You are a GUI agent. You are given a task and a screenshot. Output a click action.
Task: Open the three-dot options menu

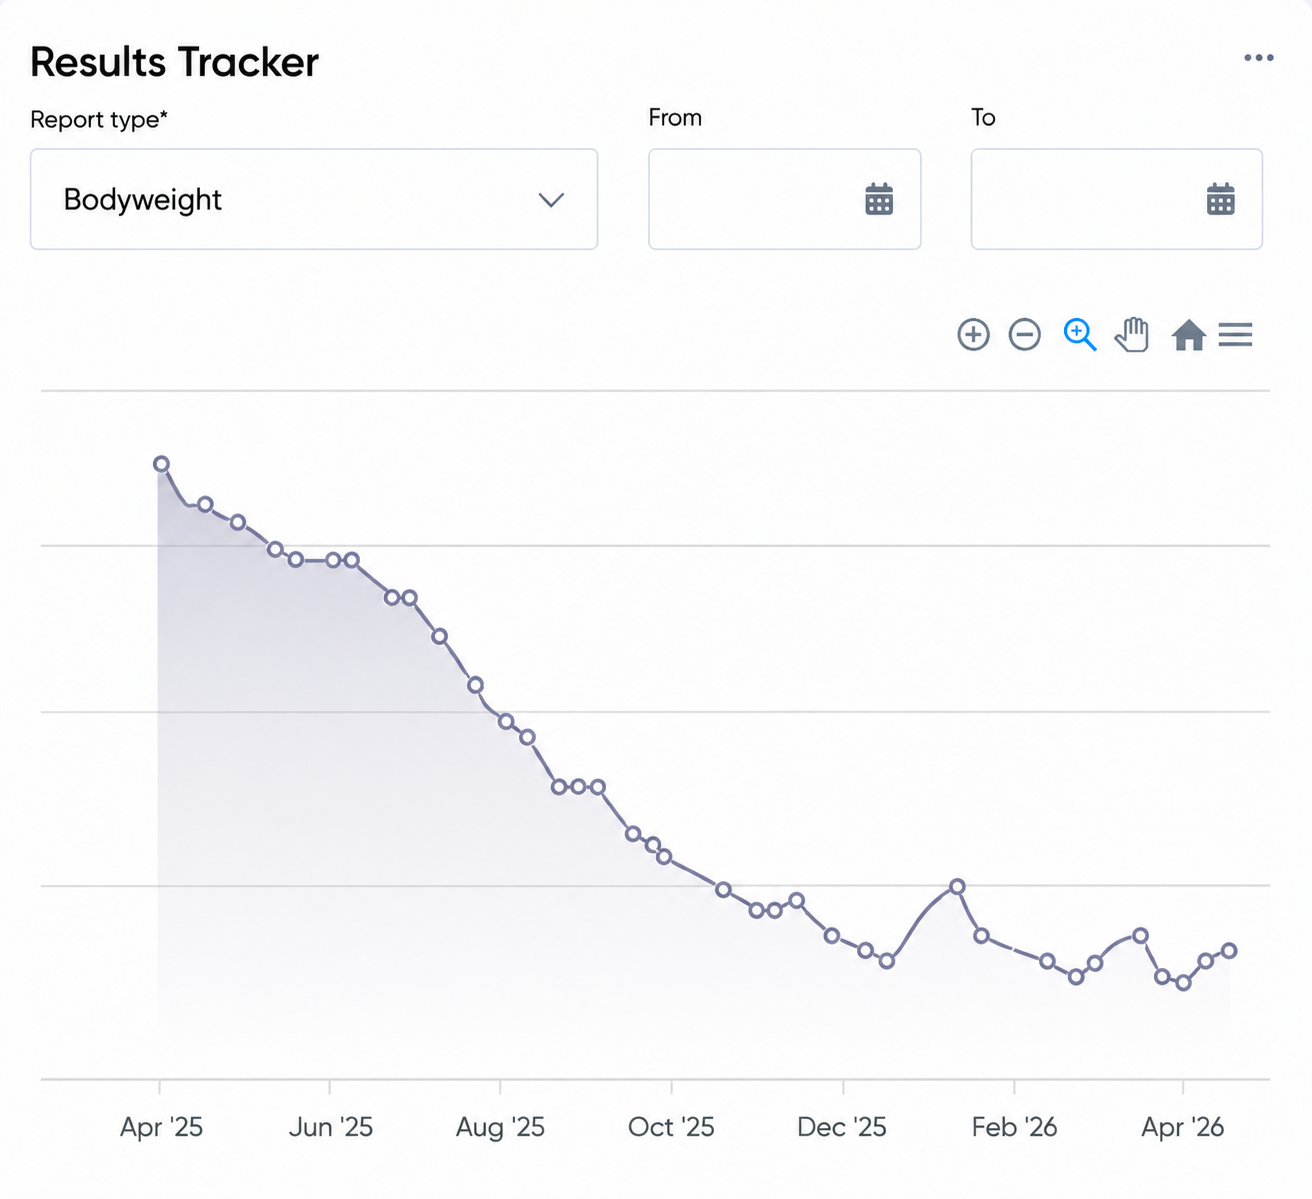click(x=1259, y=58)
